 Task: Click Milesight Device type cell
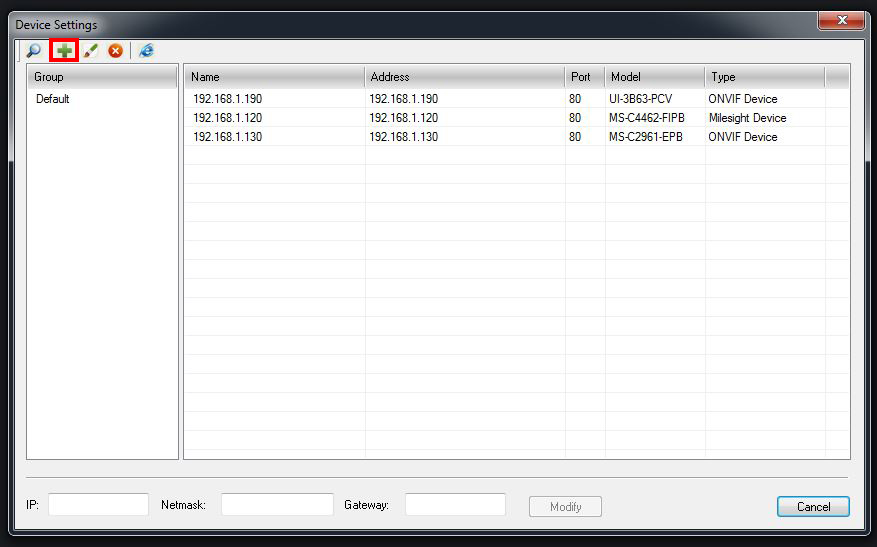pos(747,118)
